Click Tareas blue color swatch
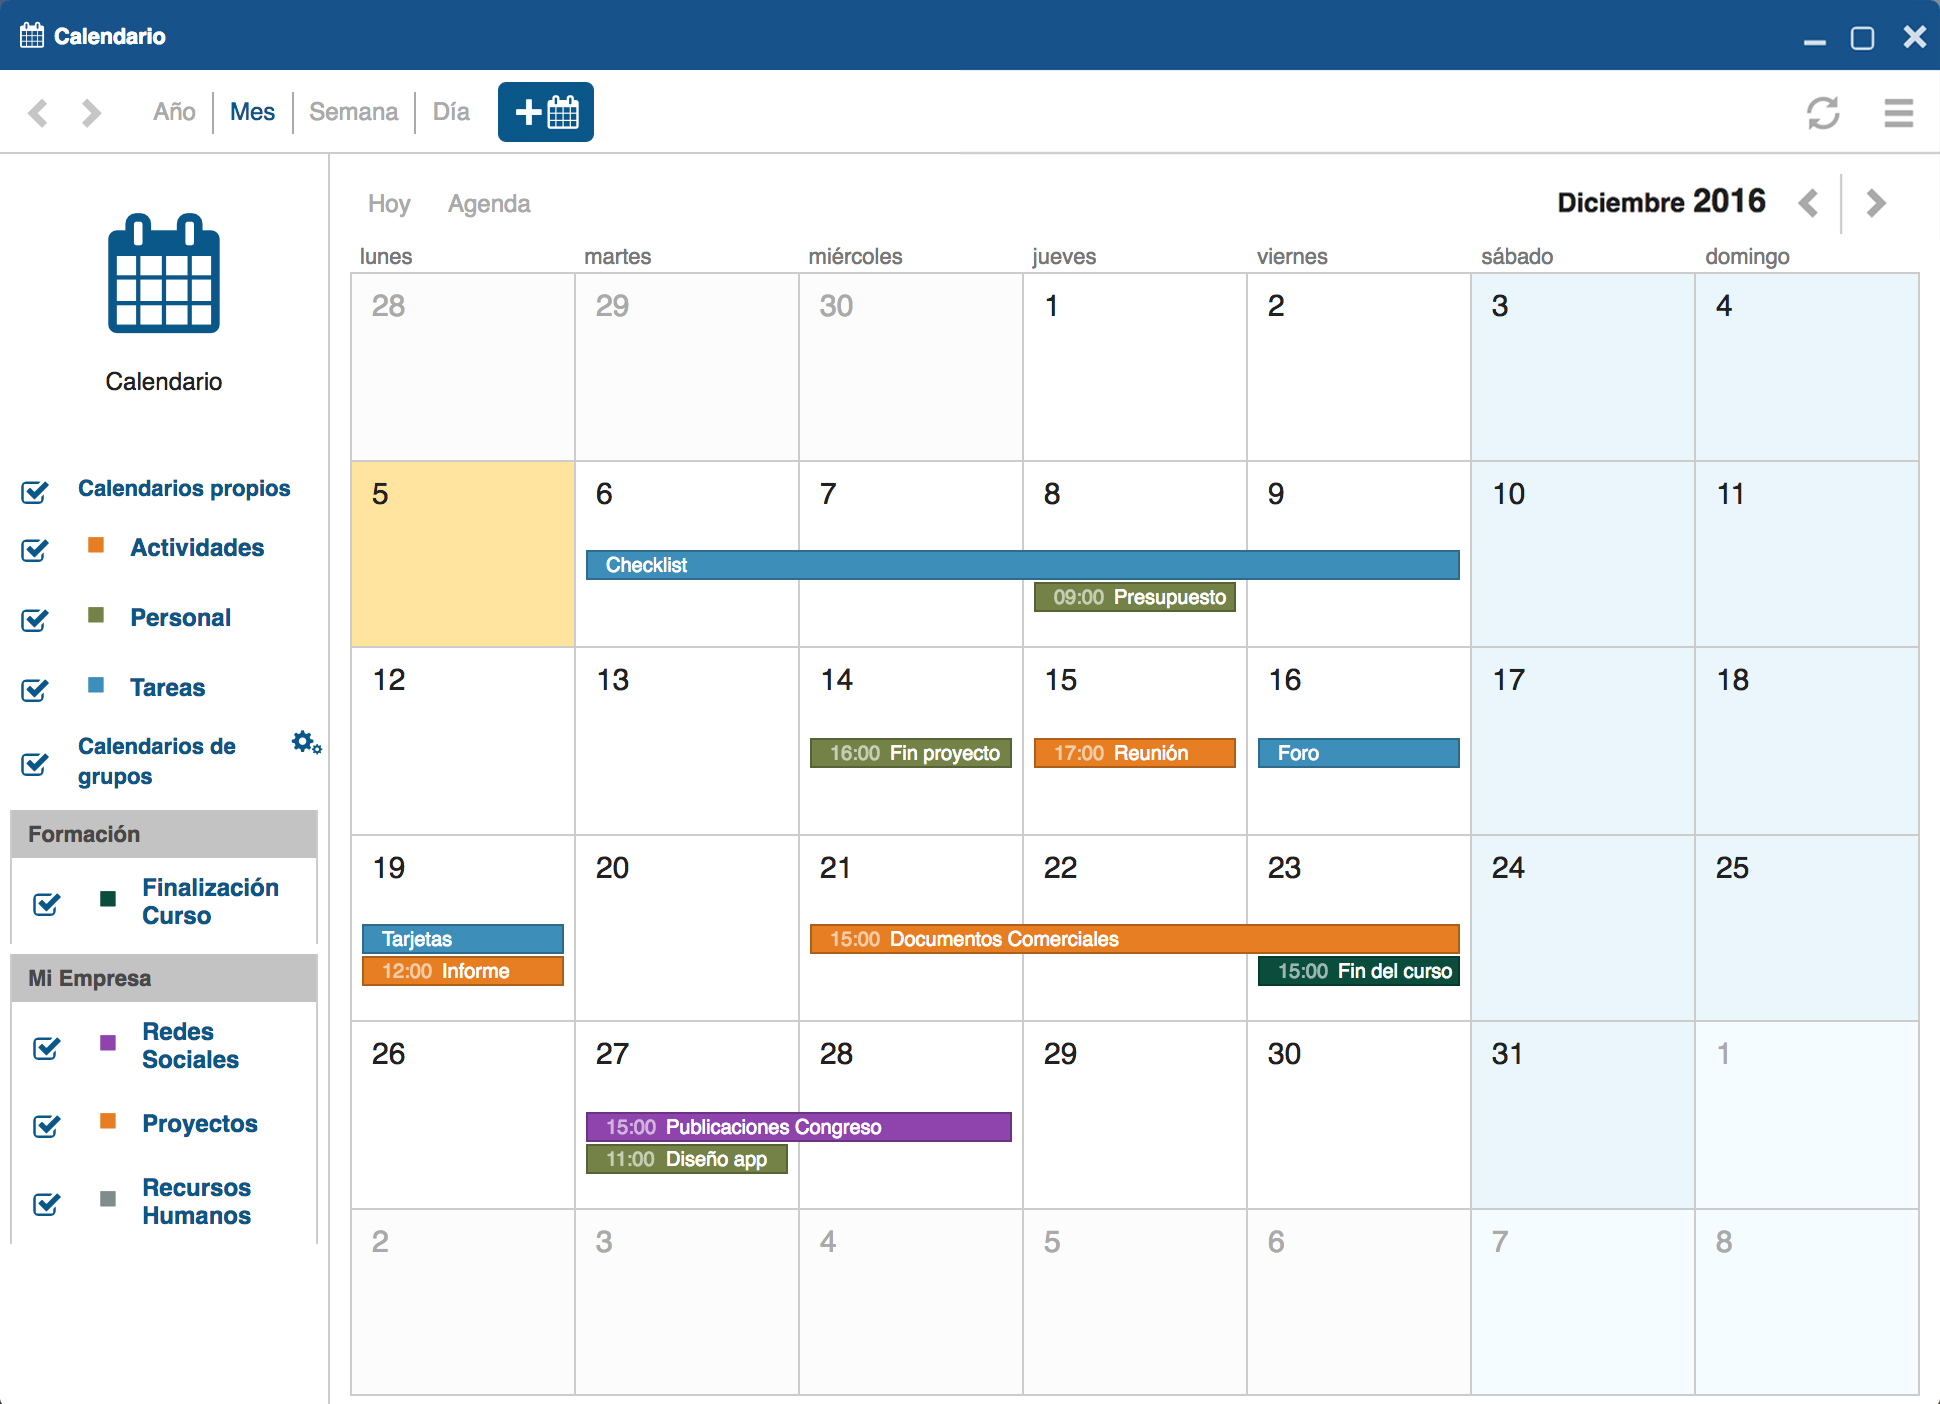 point(96,685)
